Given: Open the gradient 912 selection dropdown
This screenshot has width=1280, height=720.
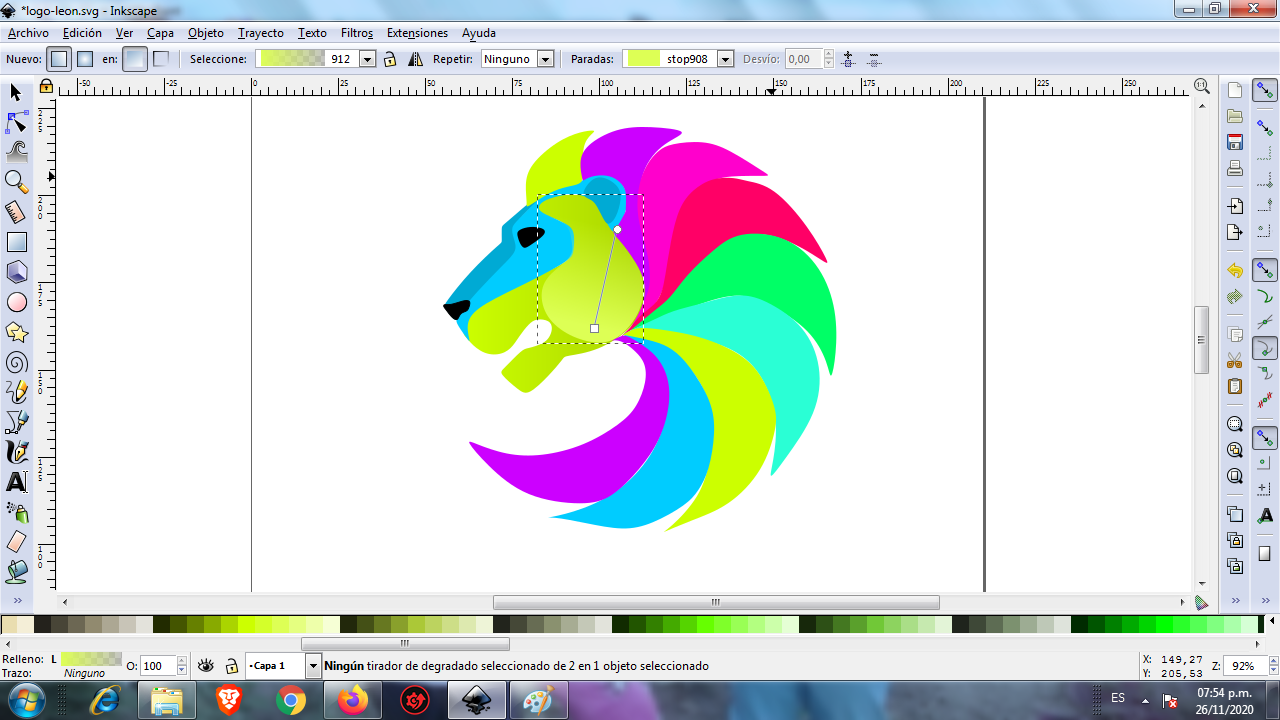Looking at the screenshot, I should [x=367, y=59].
